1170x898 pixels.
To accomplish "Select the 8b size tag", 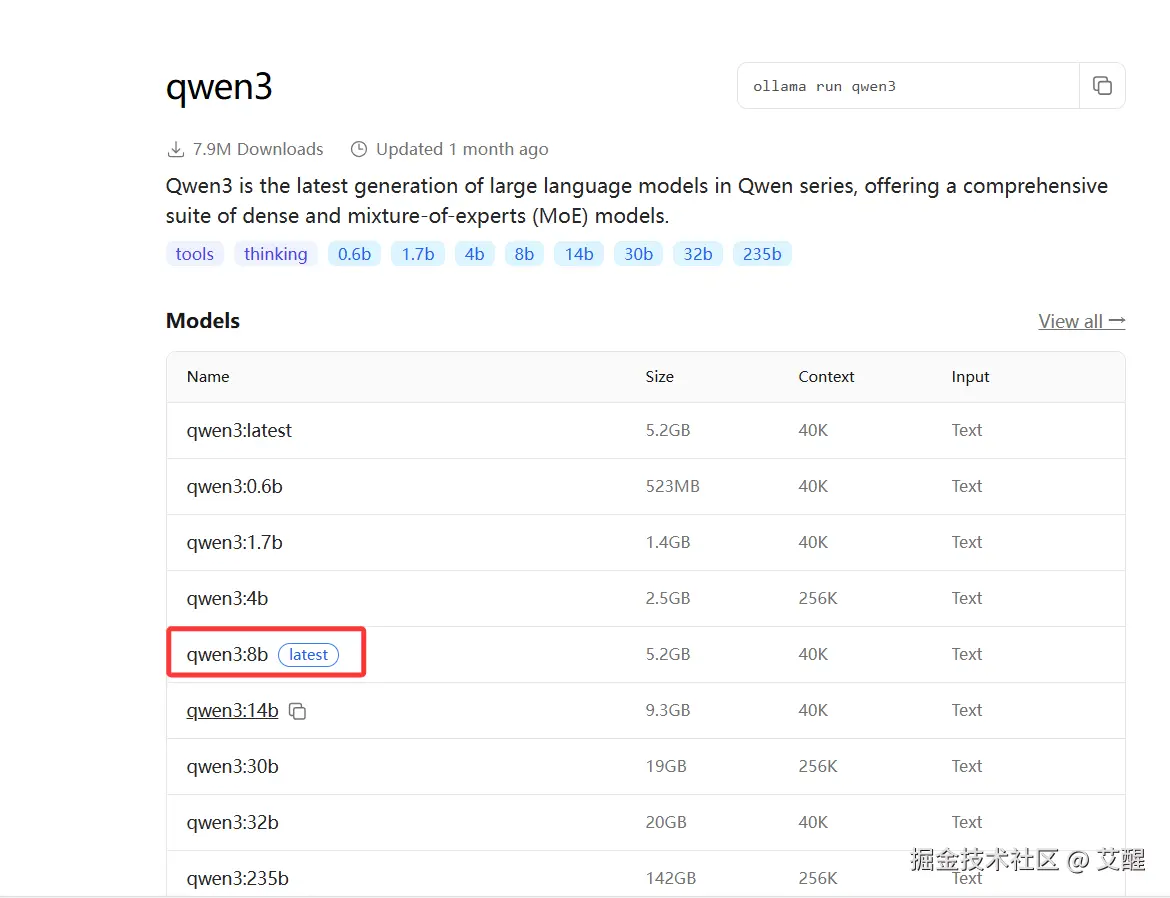I will (524, 254).
